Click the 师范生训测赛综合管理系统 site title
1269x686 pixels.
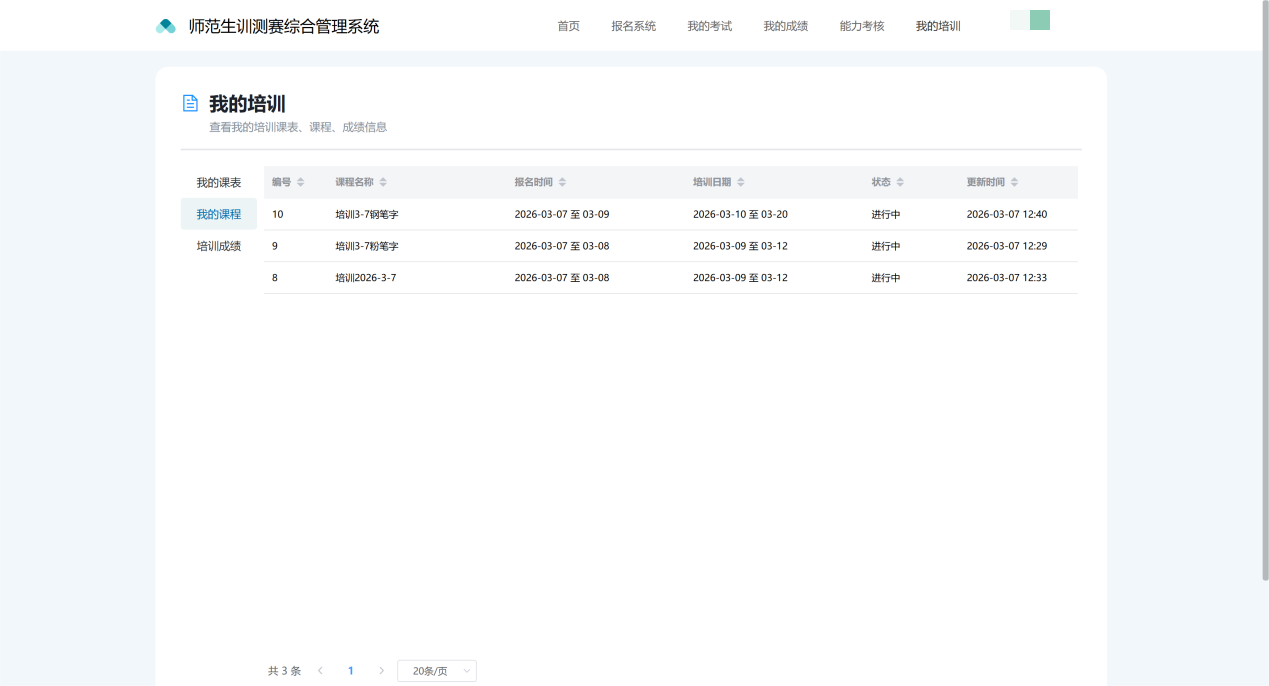(284, 26)
